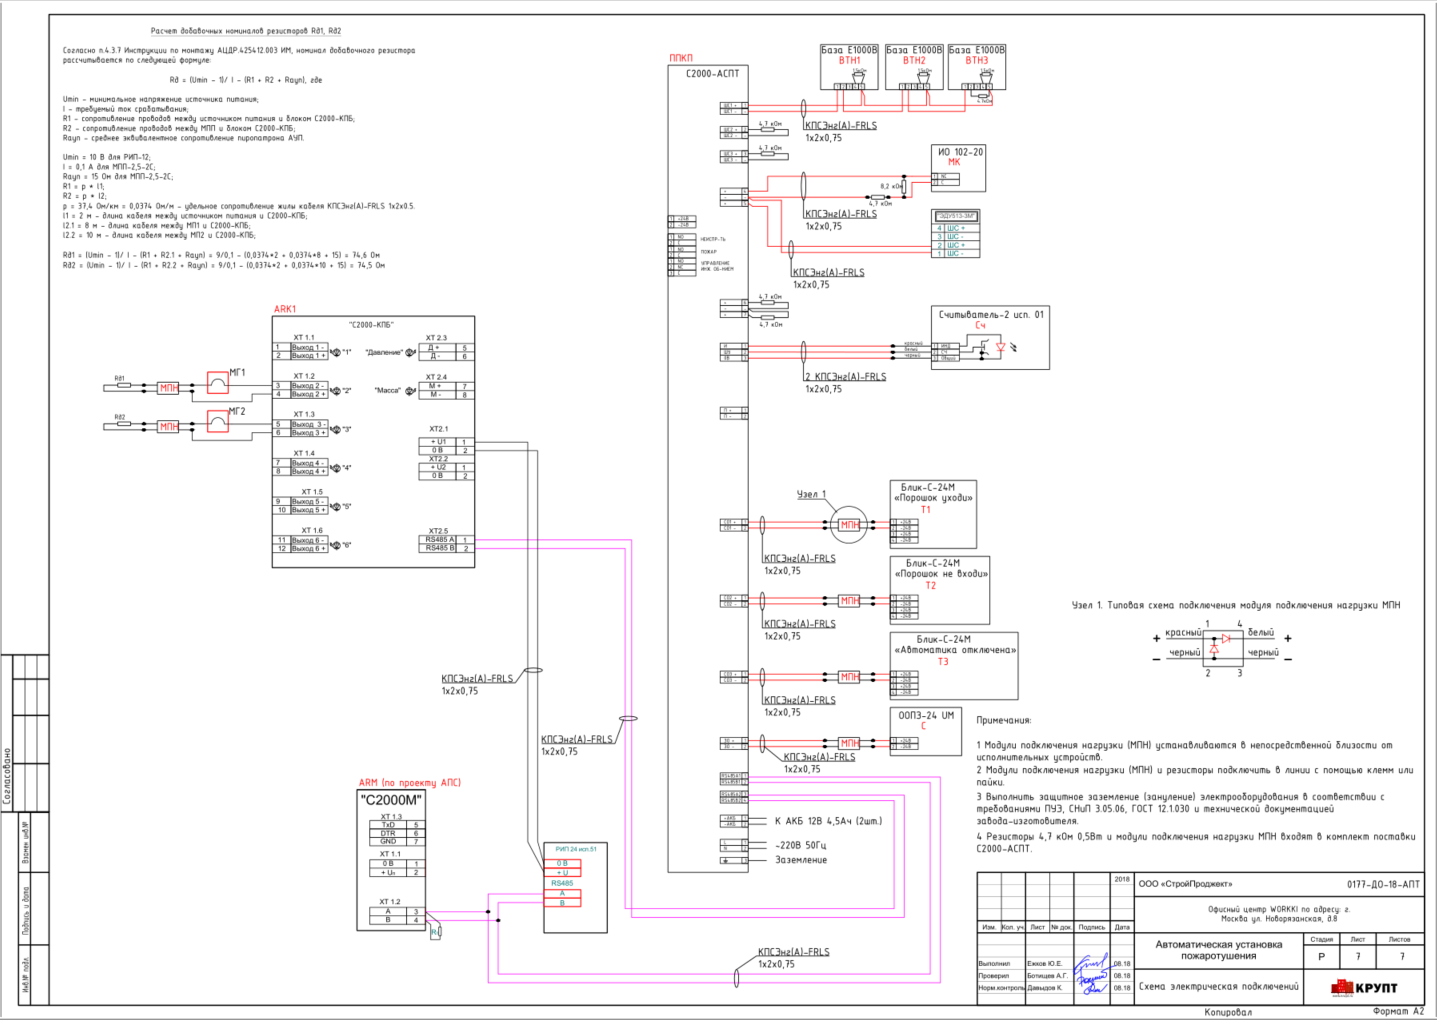Click the drawing code "0177-ДО-18-АПТ"
This screenshot has height=1020, width=1437.
click(x=1383, y=884)
